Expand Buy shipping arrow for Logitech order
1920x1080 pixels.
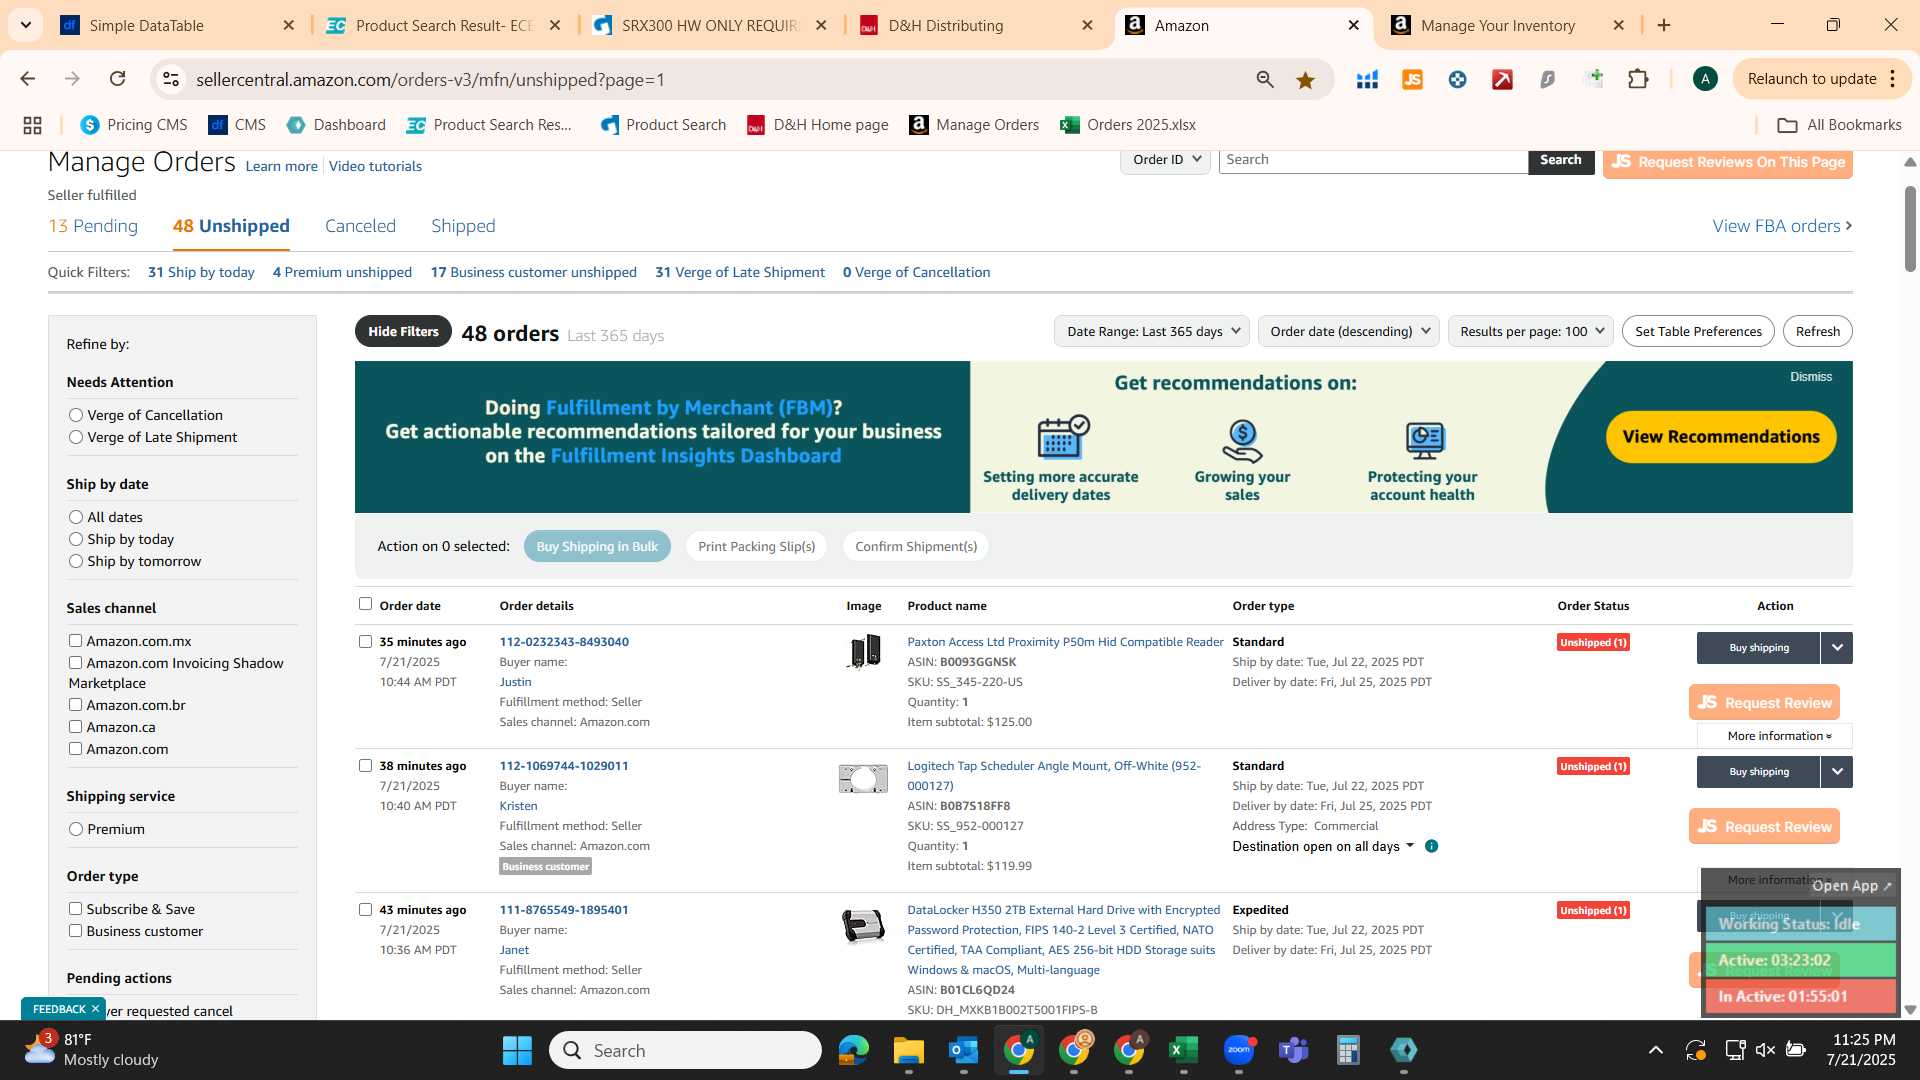[x=1837, y=771]
